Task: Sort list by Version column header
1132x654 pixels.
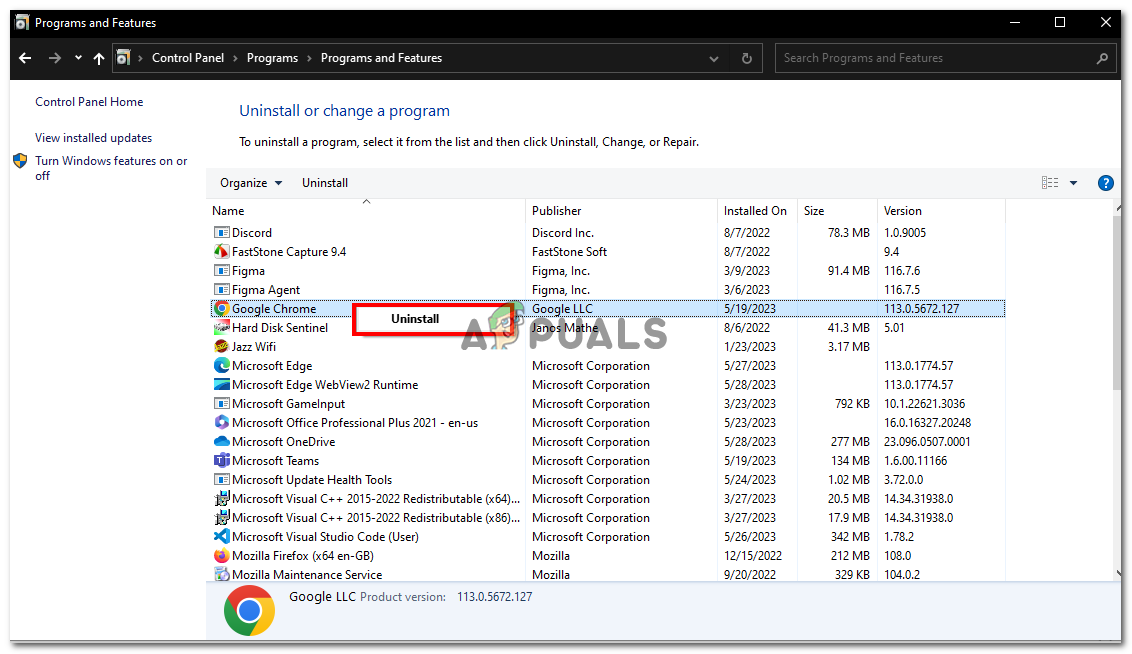Action: [941, 211]
